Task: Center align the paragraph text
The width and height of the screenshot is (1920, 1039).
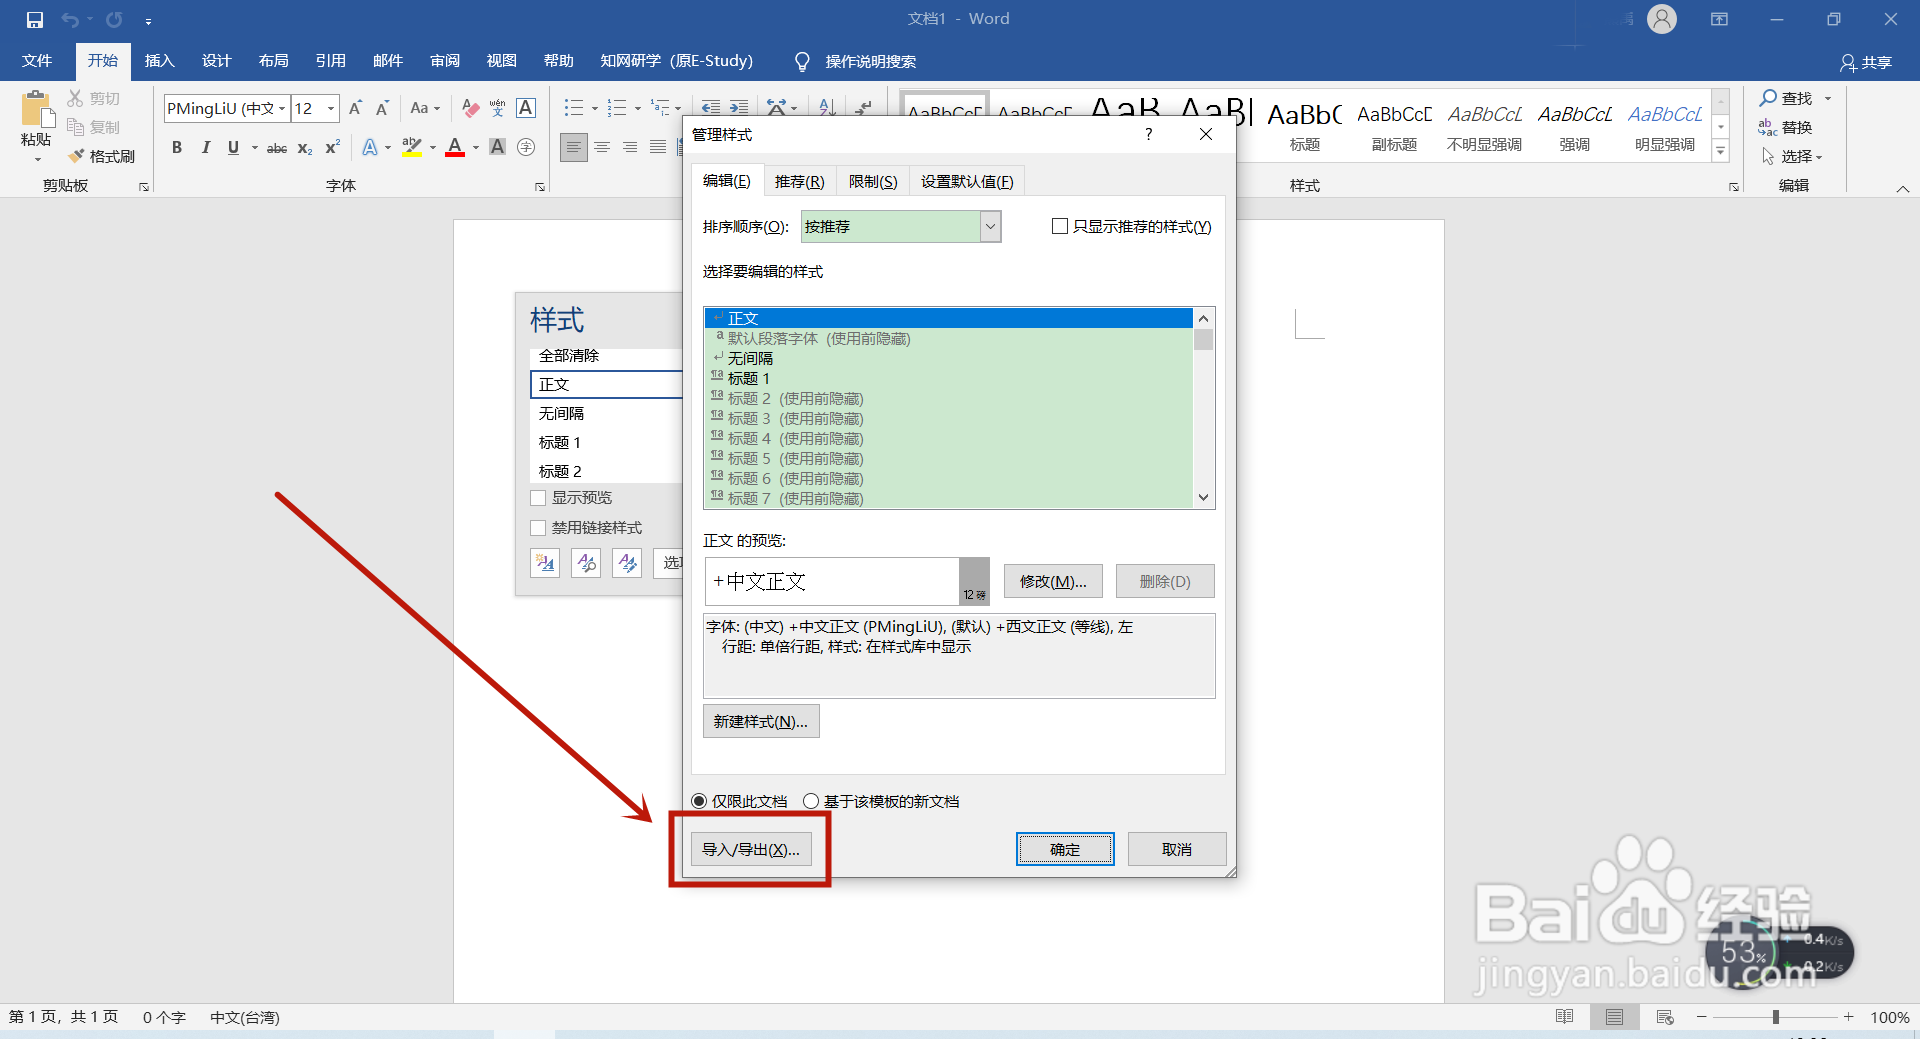Action: [x=602, y=148]
